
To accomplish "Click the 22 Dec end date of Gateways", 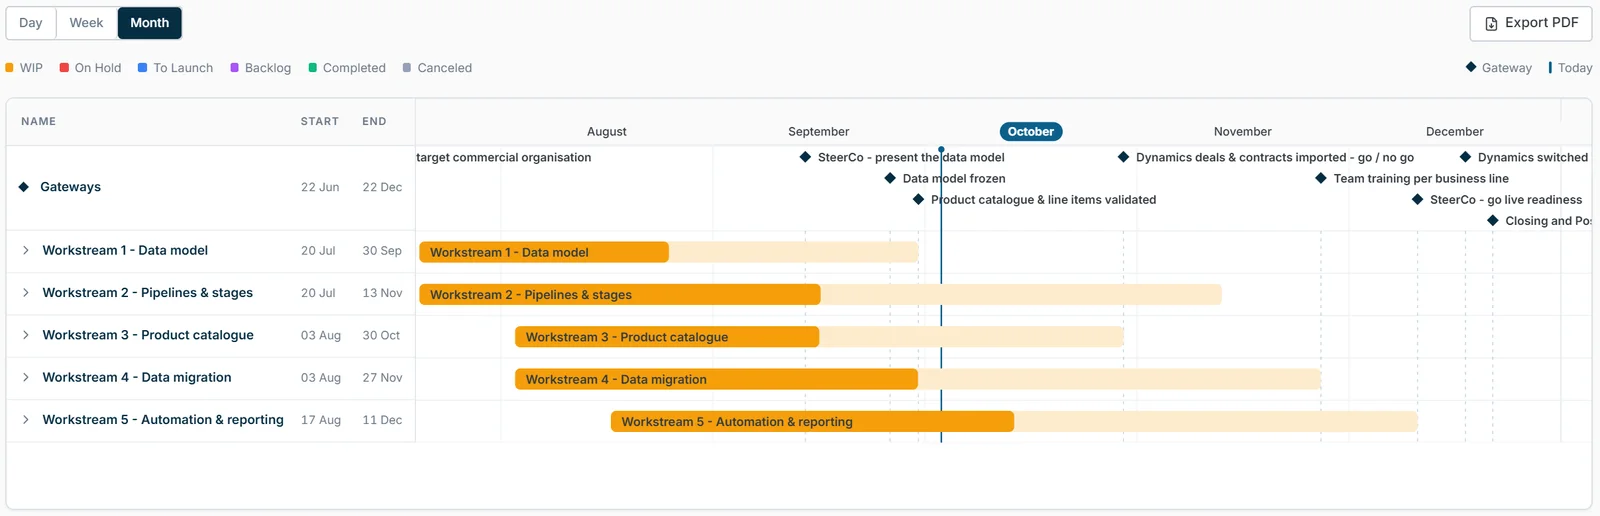I will tap(382, 187).
